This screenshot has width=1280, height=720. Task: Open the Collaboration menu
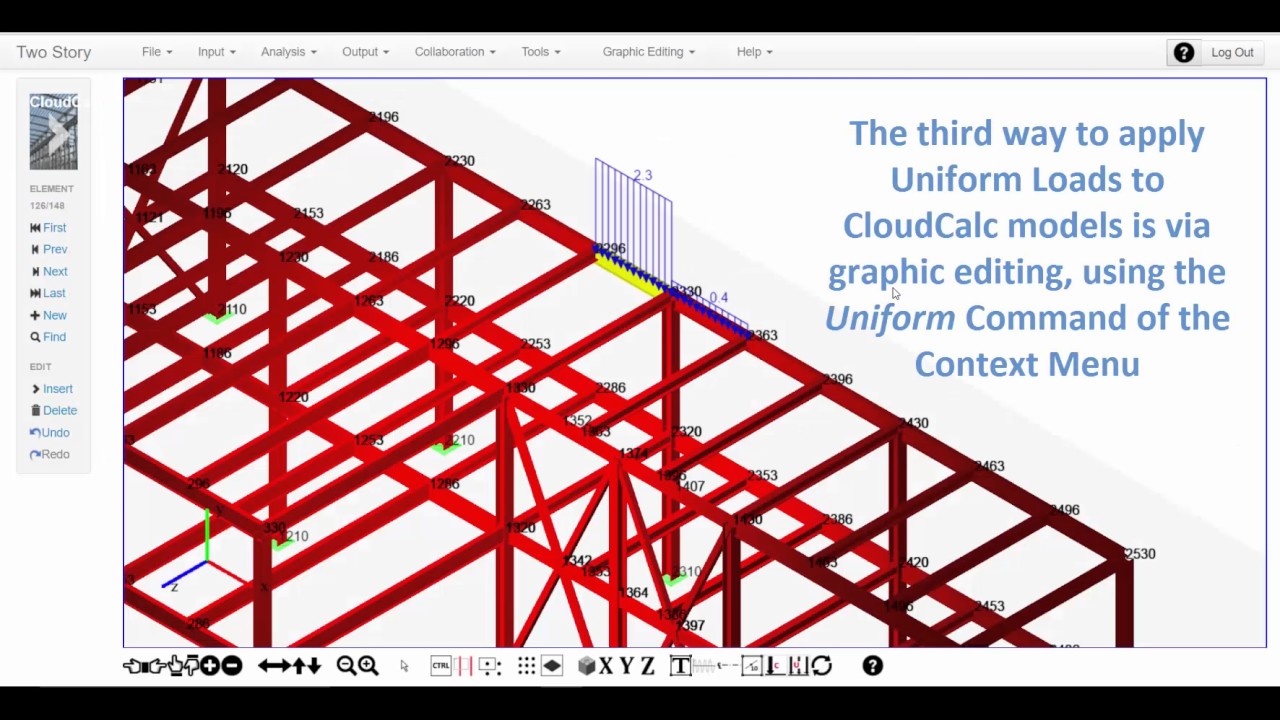click(x=455, y=52)
